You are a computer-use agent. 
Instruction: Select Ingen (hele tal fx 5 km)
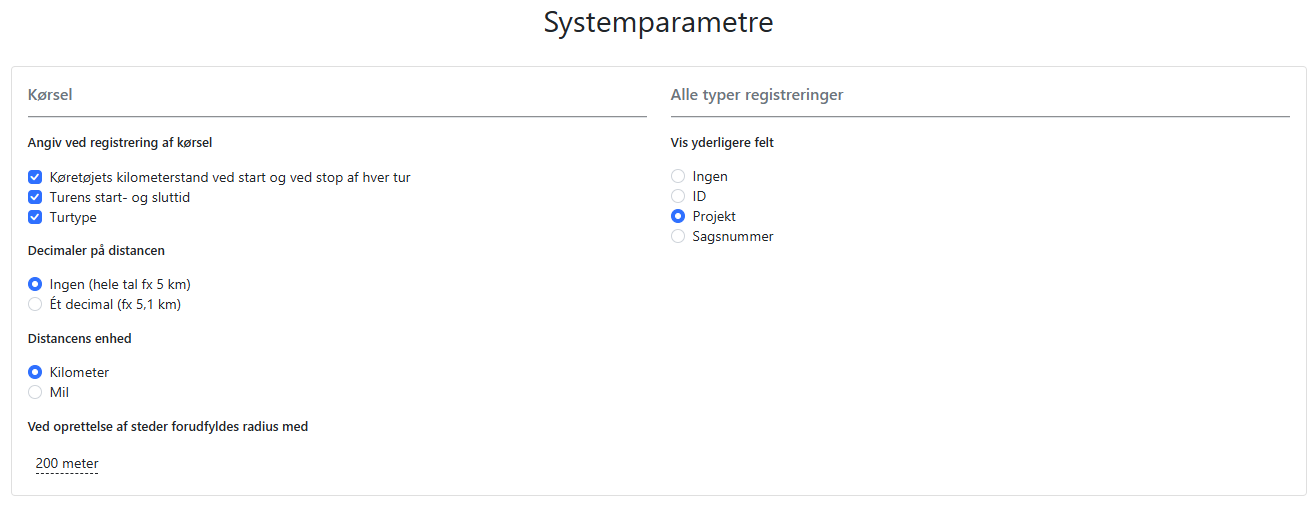pyautogui.click(x=35, y=284)
